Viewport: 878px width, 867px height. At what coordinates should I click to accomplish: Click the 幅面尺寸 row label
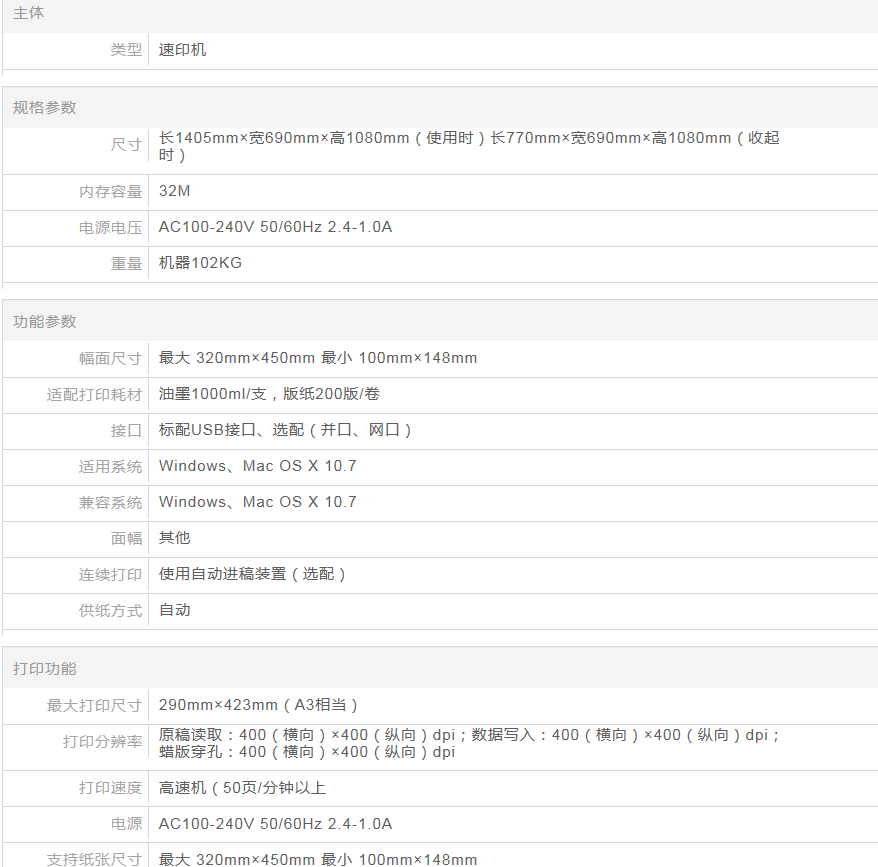(110, 359)
